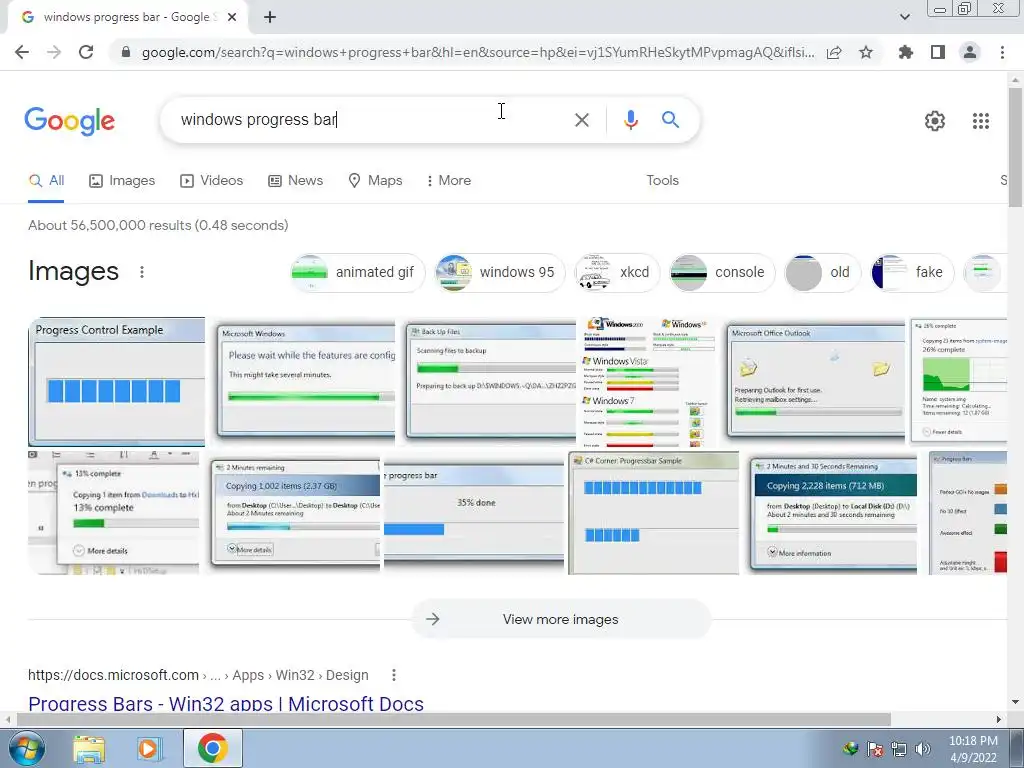Start voice search with microphone

tap(630, 120)
